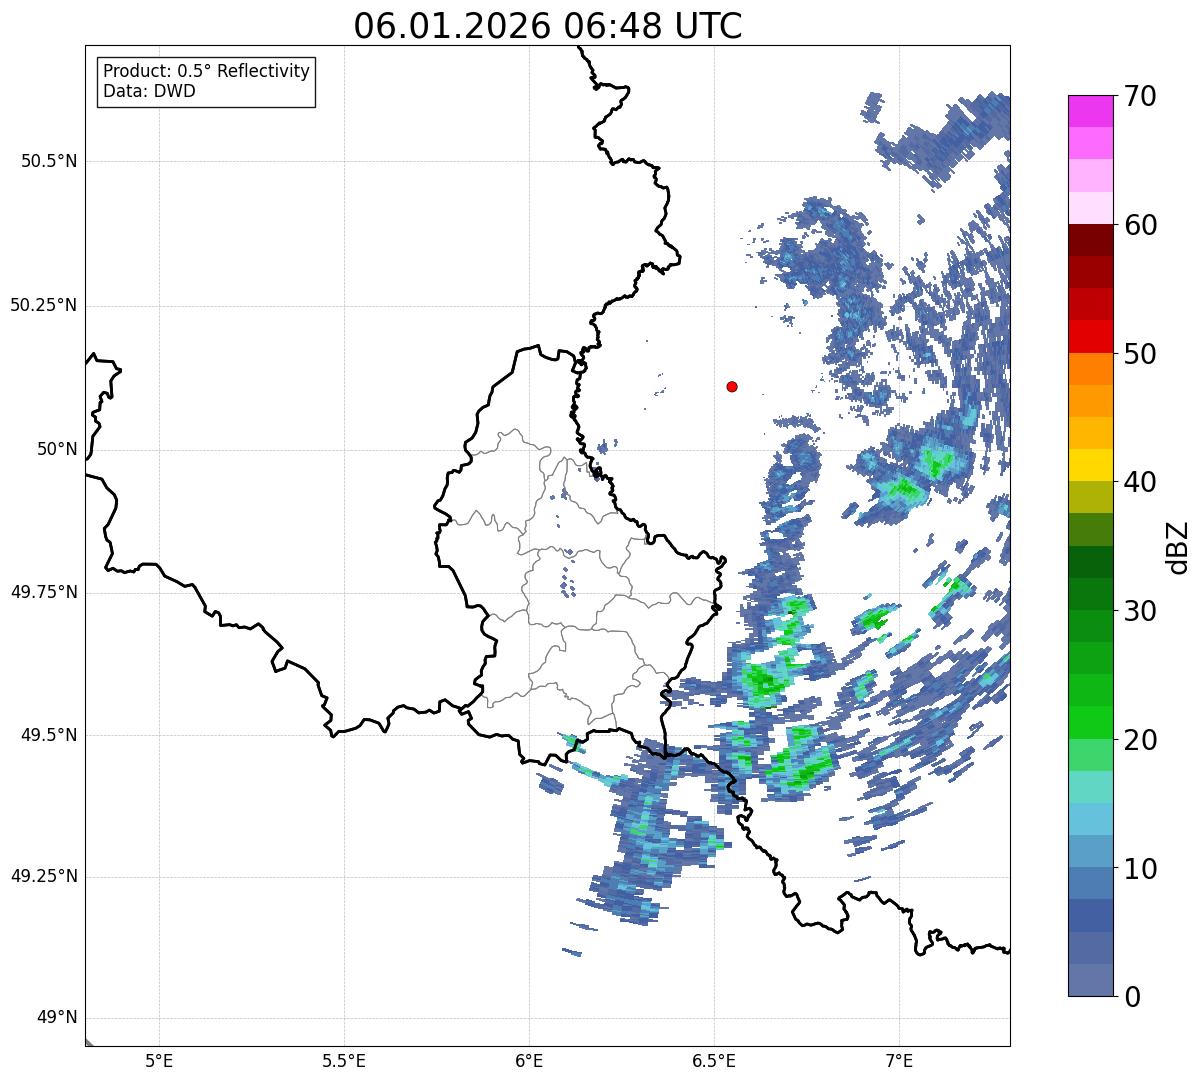Click the 6°E longitude label

click(x=529, y=1060)
